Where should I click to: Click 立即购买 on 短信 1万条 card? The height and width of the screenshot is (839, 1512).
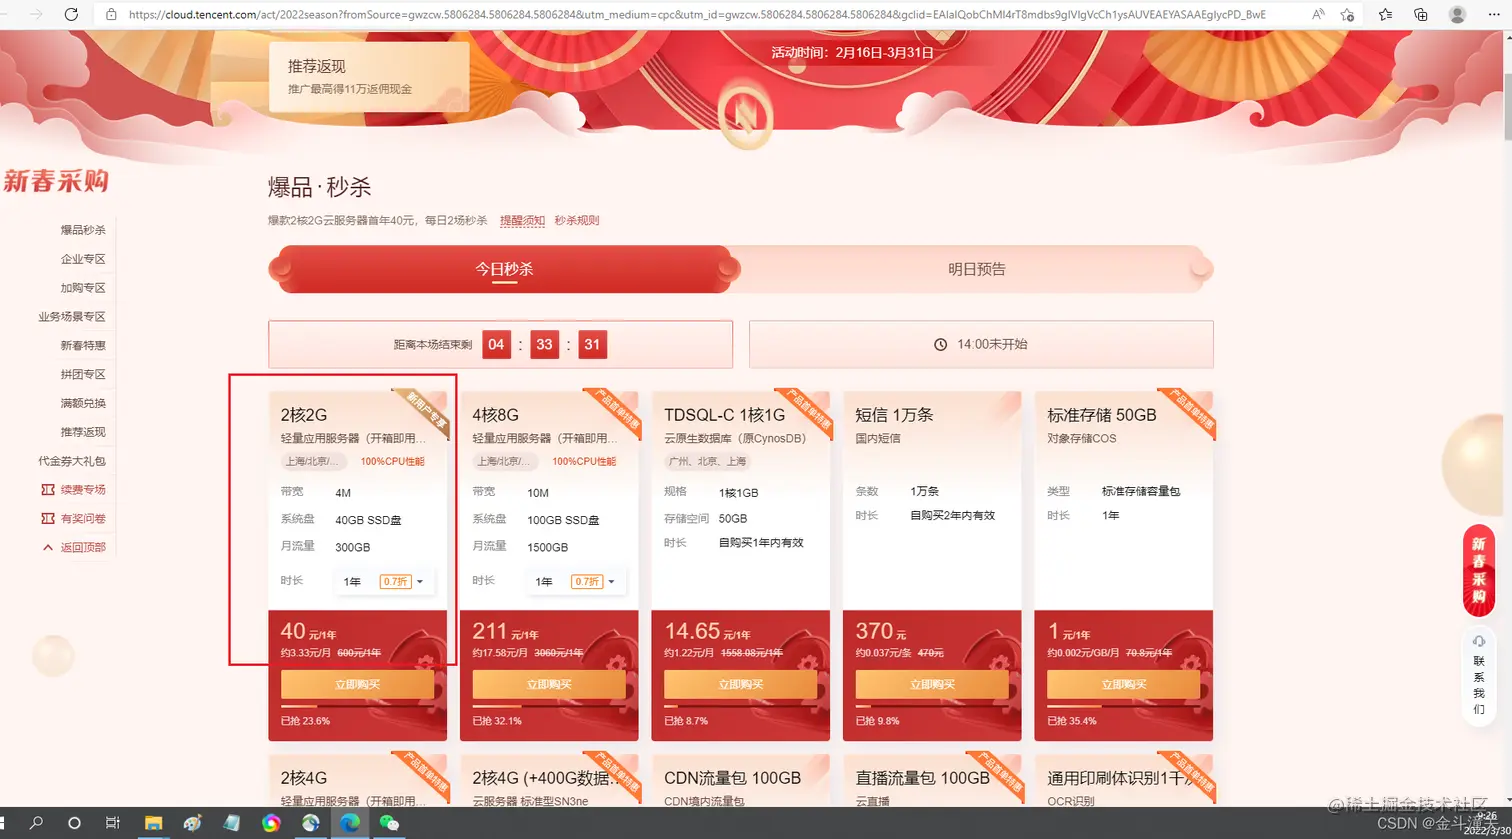932,684
